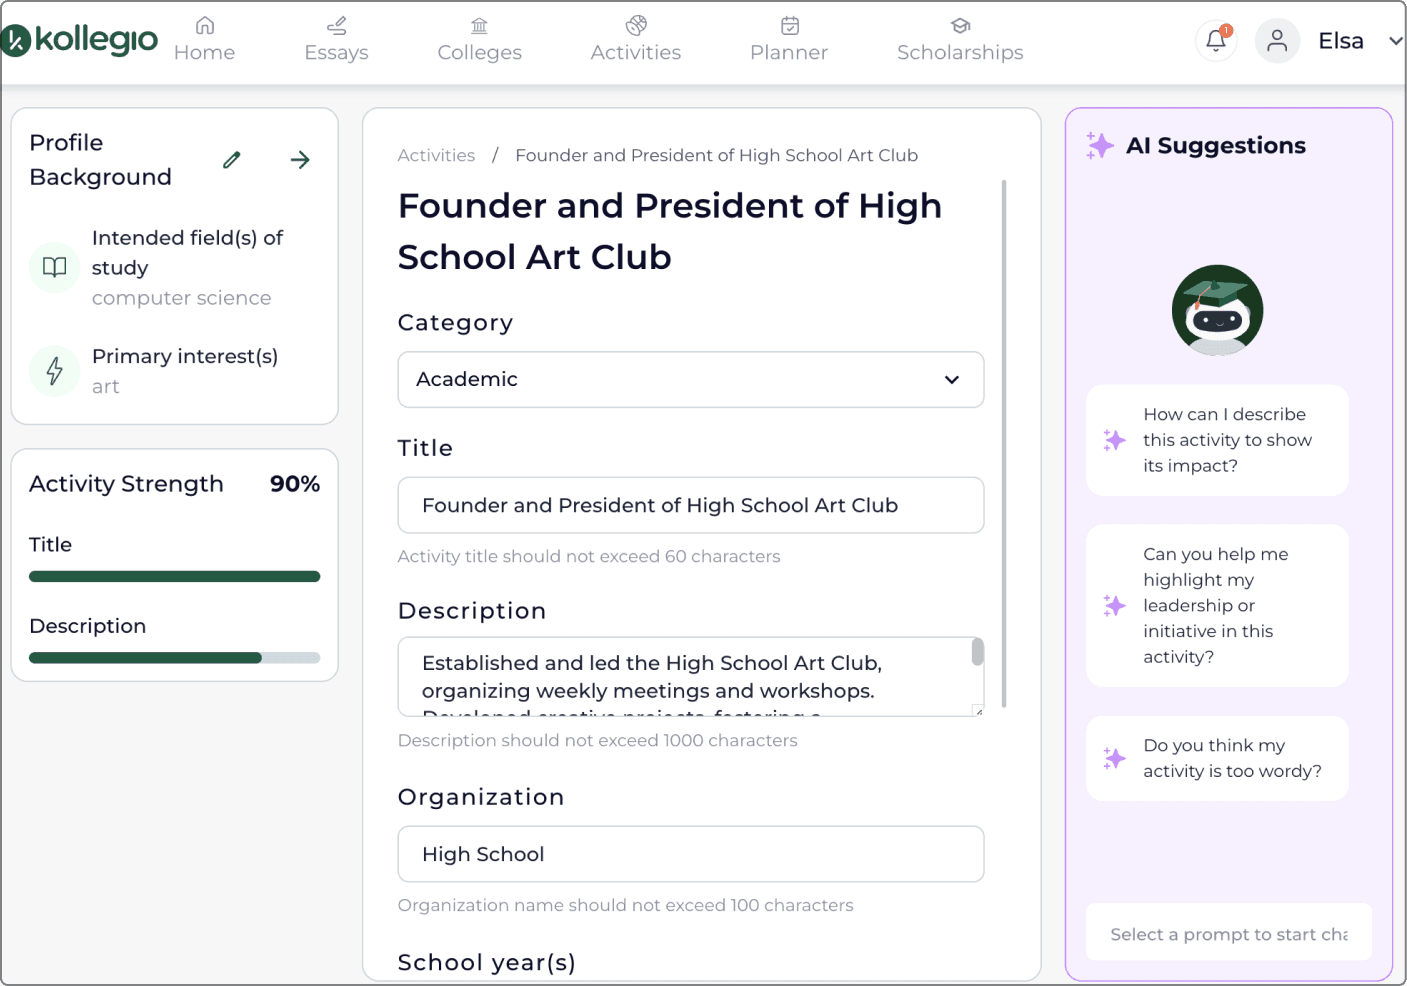Click the AI robot avatar
This screenshot has height=986, width=1407.
pos(1217,310)
